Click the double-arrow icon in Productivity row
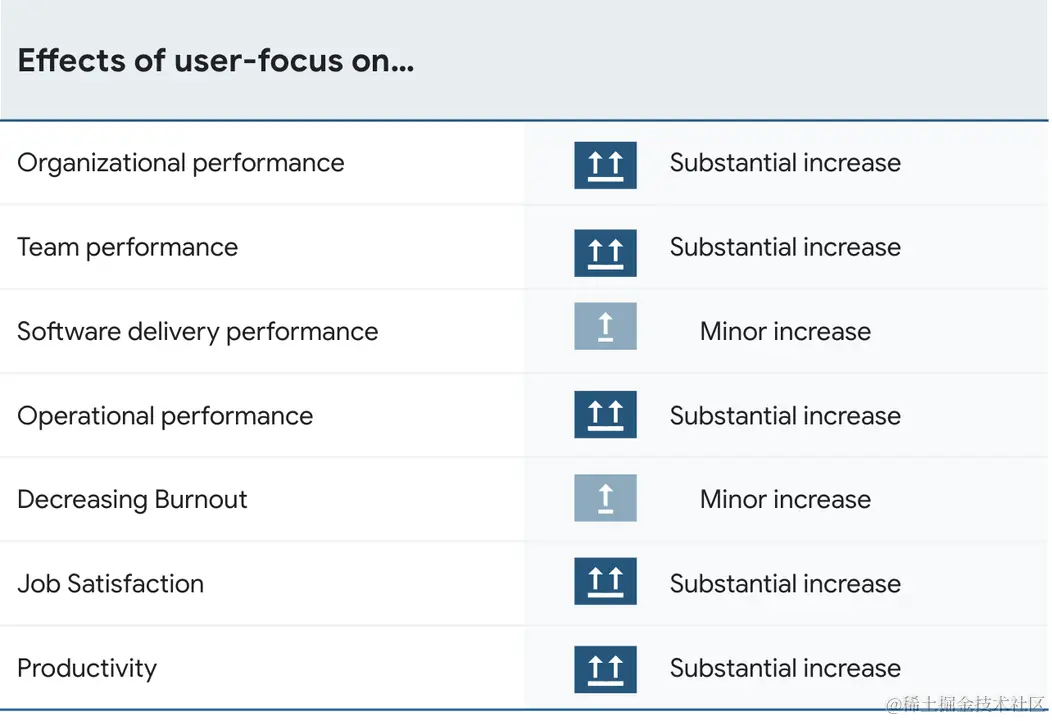Image resolution: width=1052 pixels, height=721 pixels. click(x=605, y=669)
